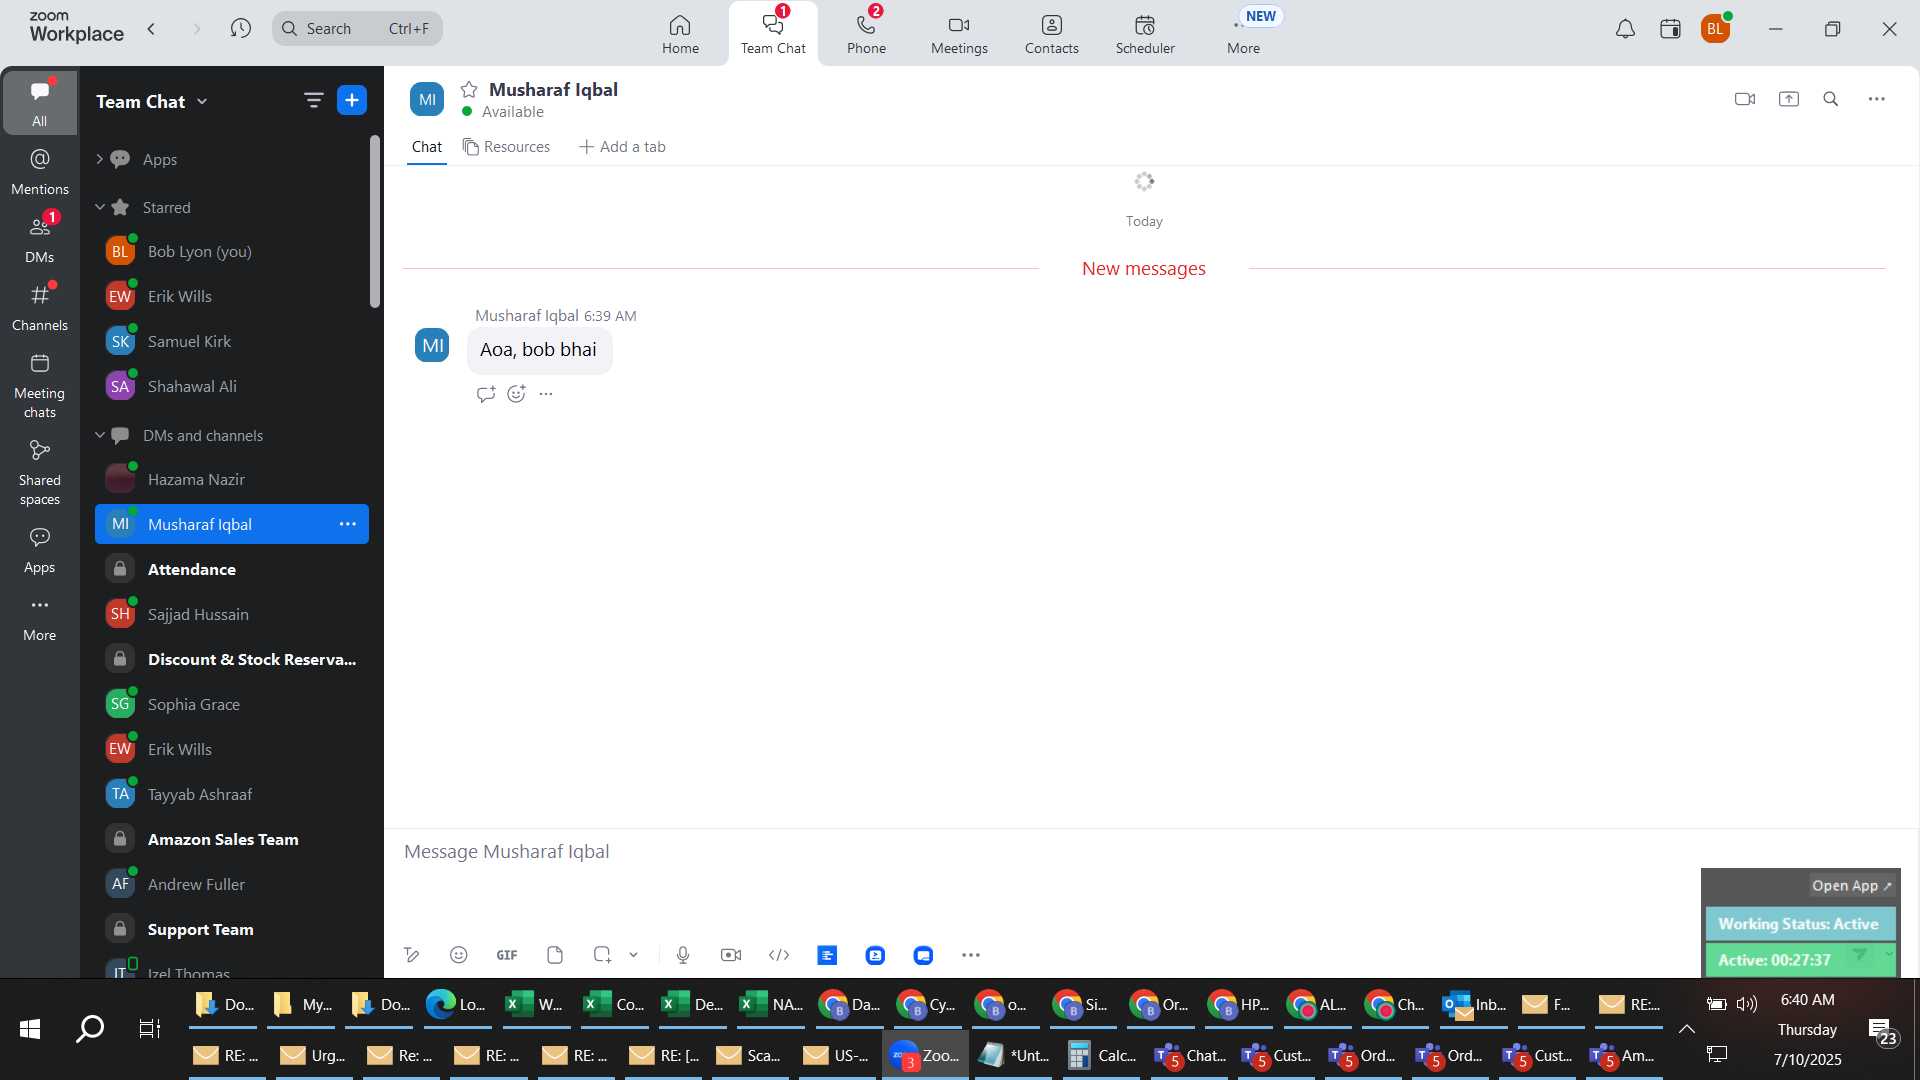Open the text formatting tool in the composer
This screenshot has width=1920, height=1080.
coord(411,955)
